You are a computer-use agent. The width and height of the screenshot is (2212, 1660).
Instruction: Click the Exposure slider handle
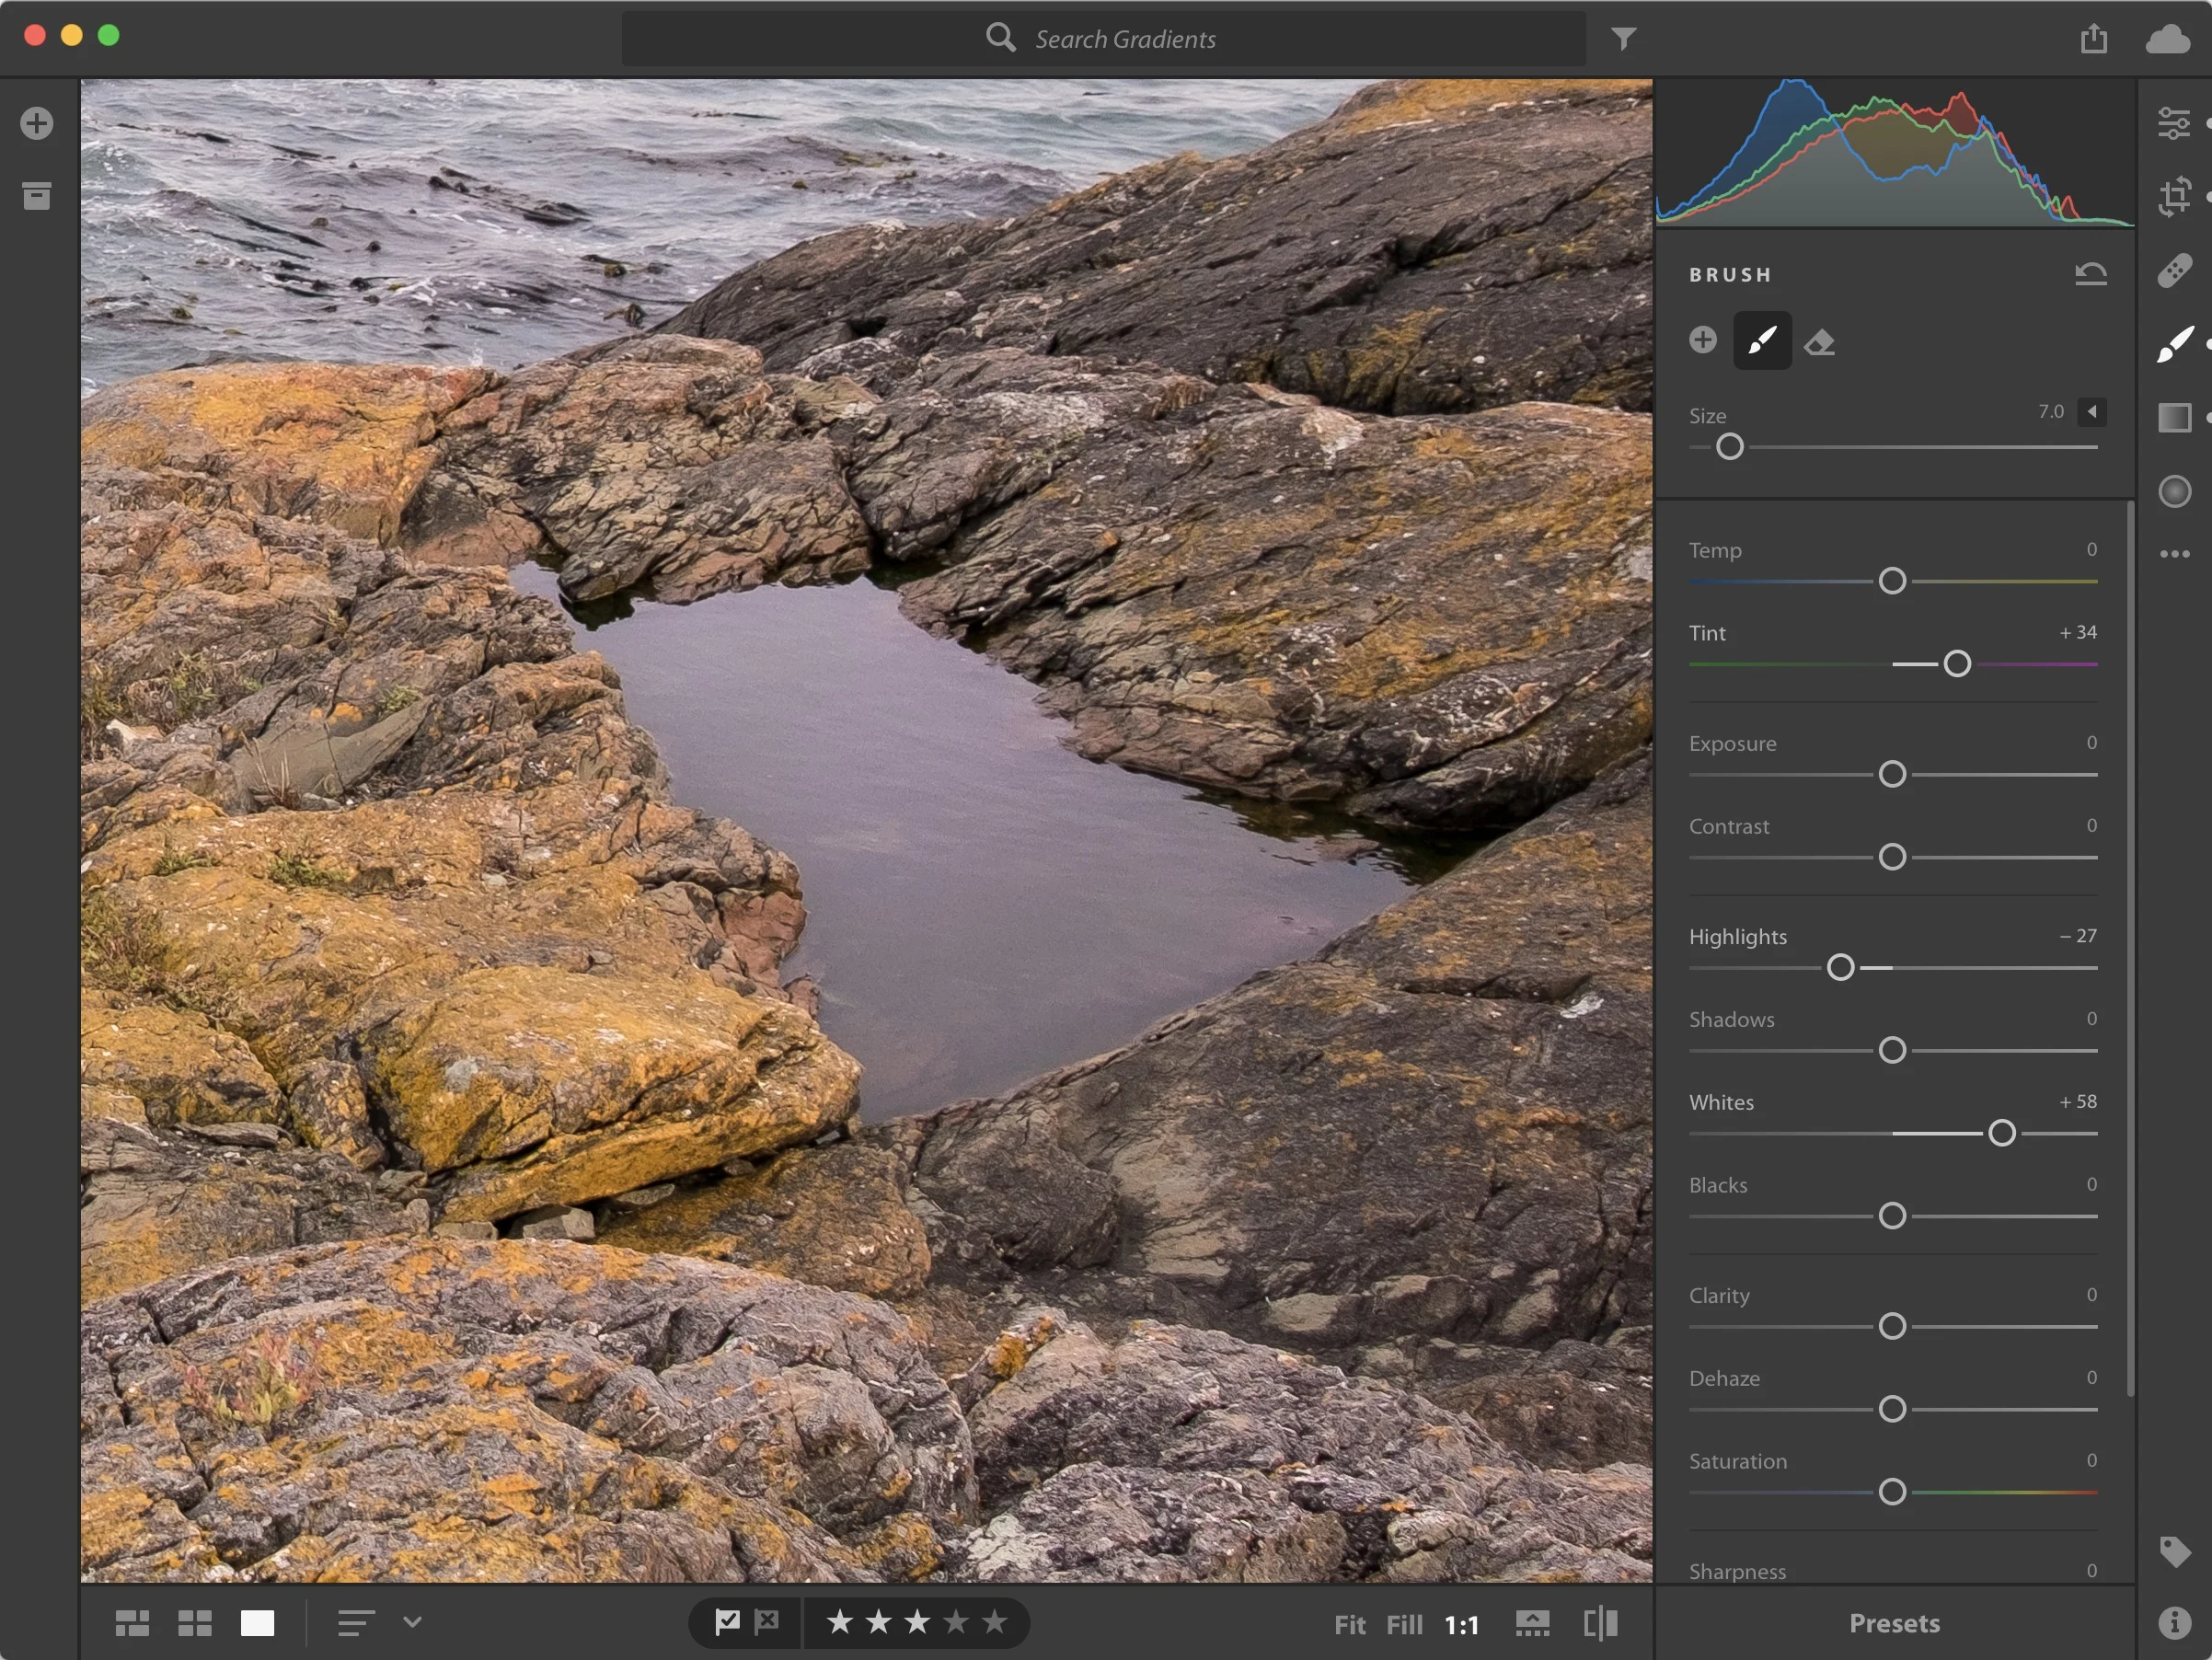[1892, 774]
